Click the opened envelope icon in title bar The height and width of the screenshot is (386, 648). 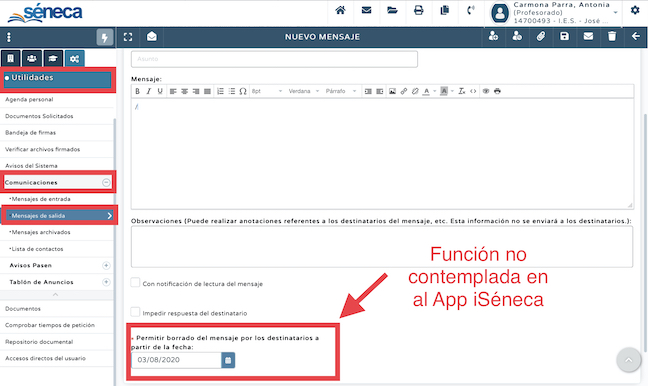(x=152, y=37)
